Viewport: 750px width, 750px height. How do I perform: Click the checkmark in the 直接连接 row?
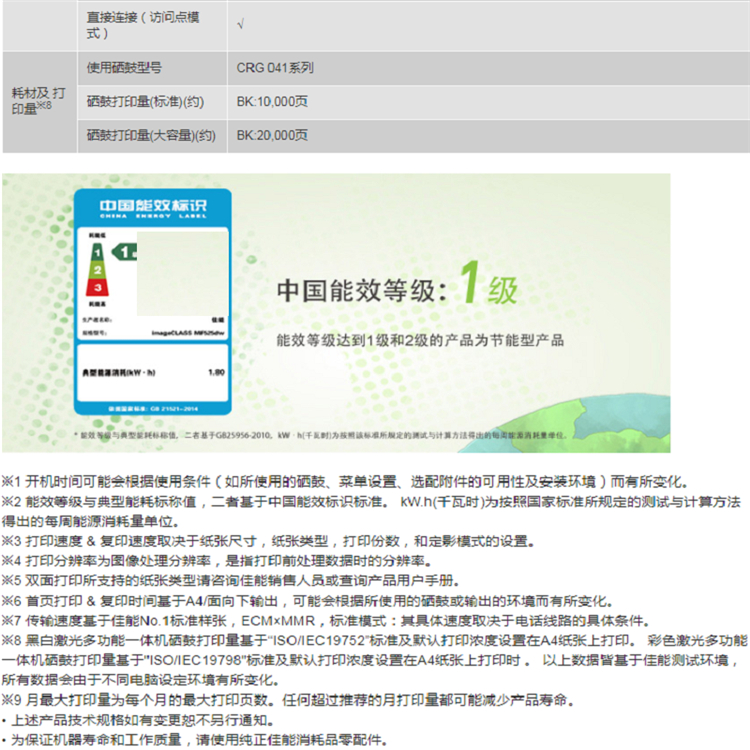[x=240, y=18]
